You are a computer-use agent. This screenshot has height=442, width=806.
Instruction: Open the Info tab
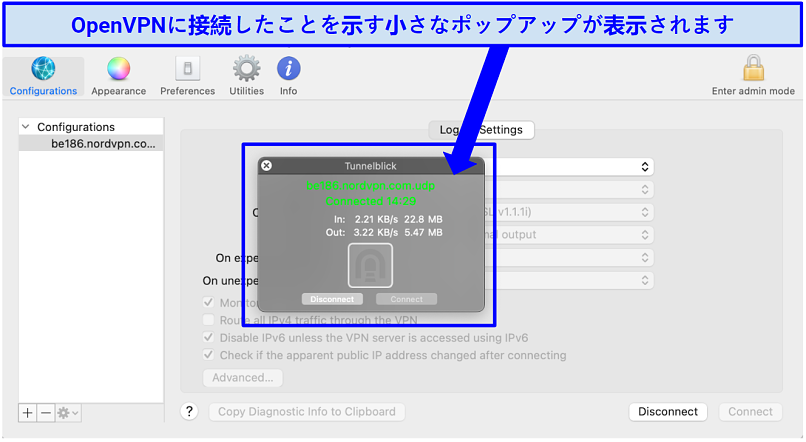pyautogui.click(x=288, y=77)
